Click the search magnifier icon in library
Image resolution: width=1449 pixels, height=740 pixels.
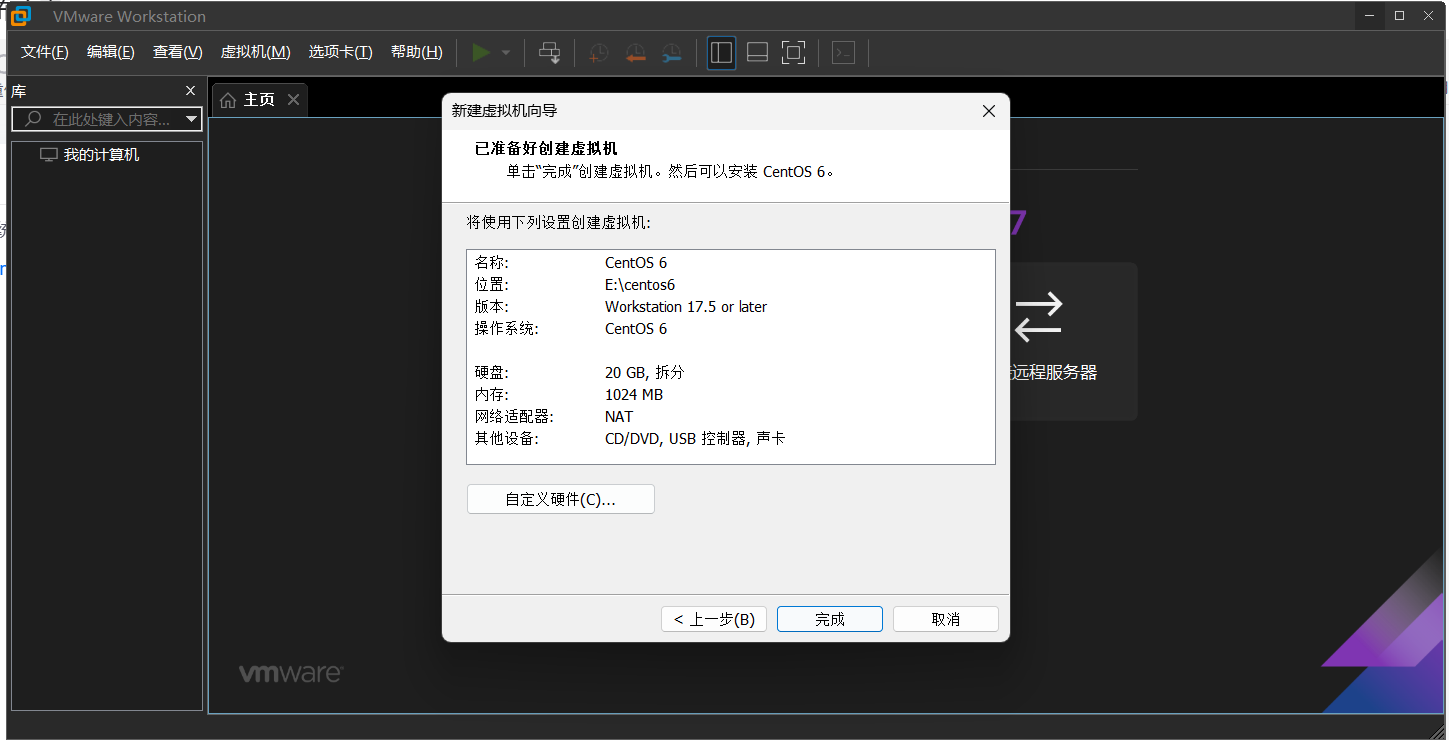[33, 119]
